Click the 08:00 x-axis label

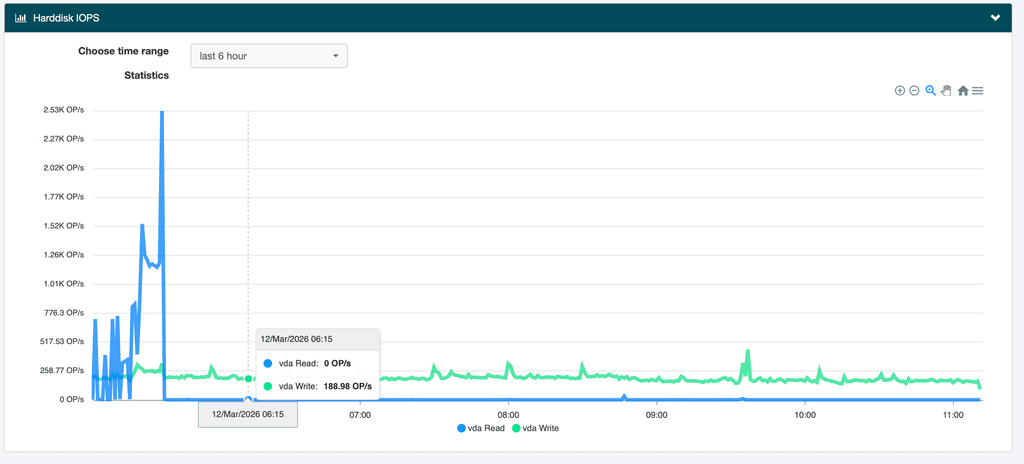(508, 414)
